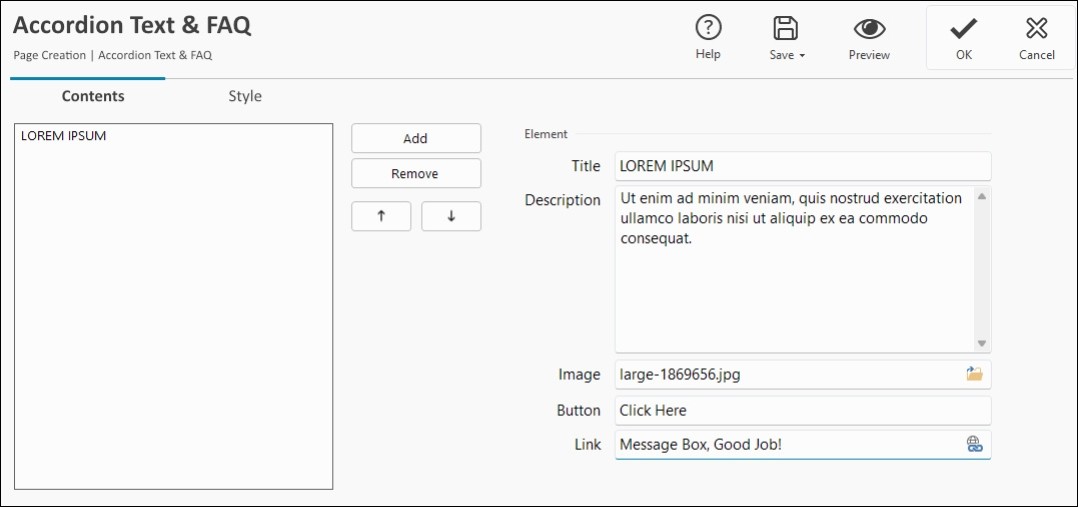Image resolution: width=1078 pixels, height=507 pixels.
Task: Click the Preview eye icon
Action: pos(869,28)
